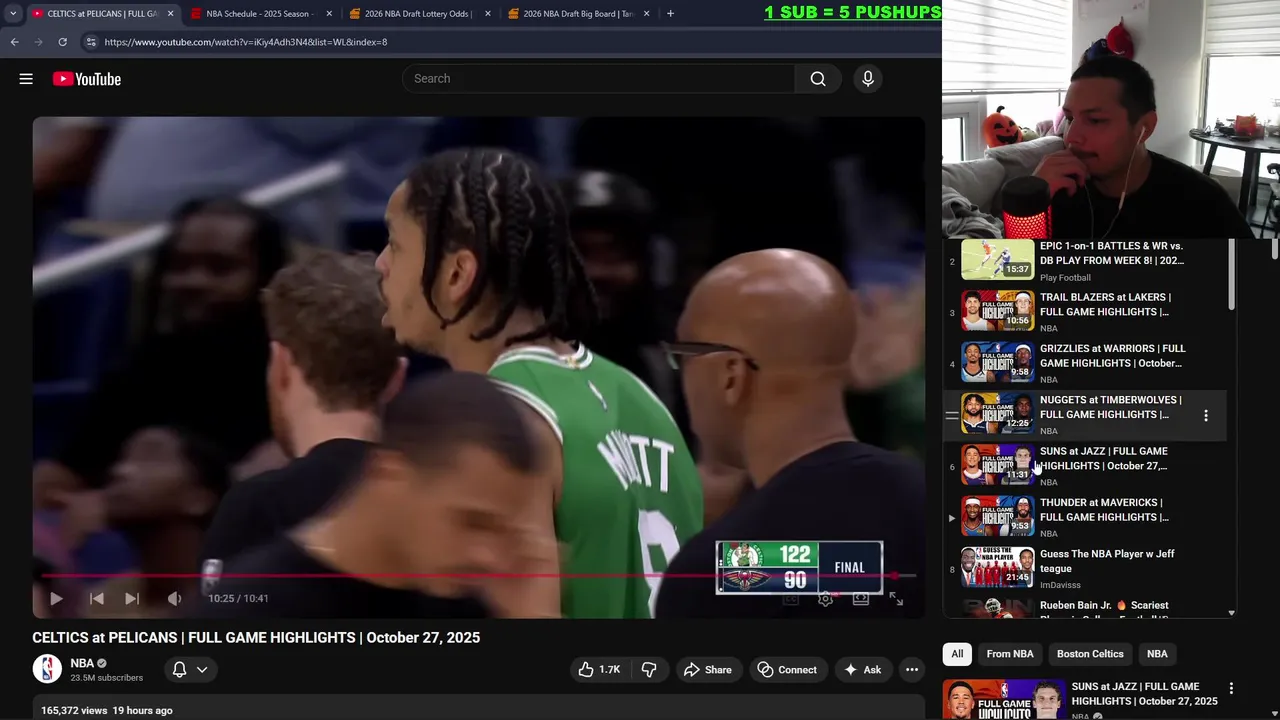Dislike the video with thumbs down
The width and height of the screenshot is (1280, 720).
pos(649,669)
